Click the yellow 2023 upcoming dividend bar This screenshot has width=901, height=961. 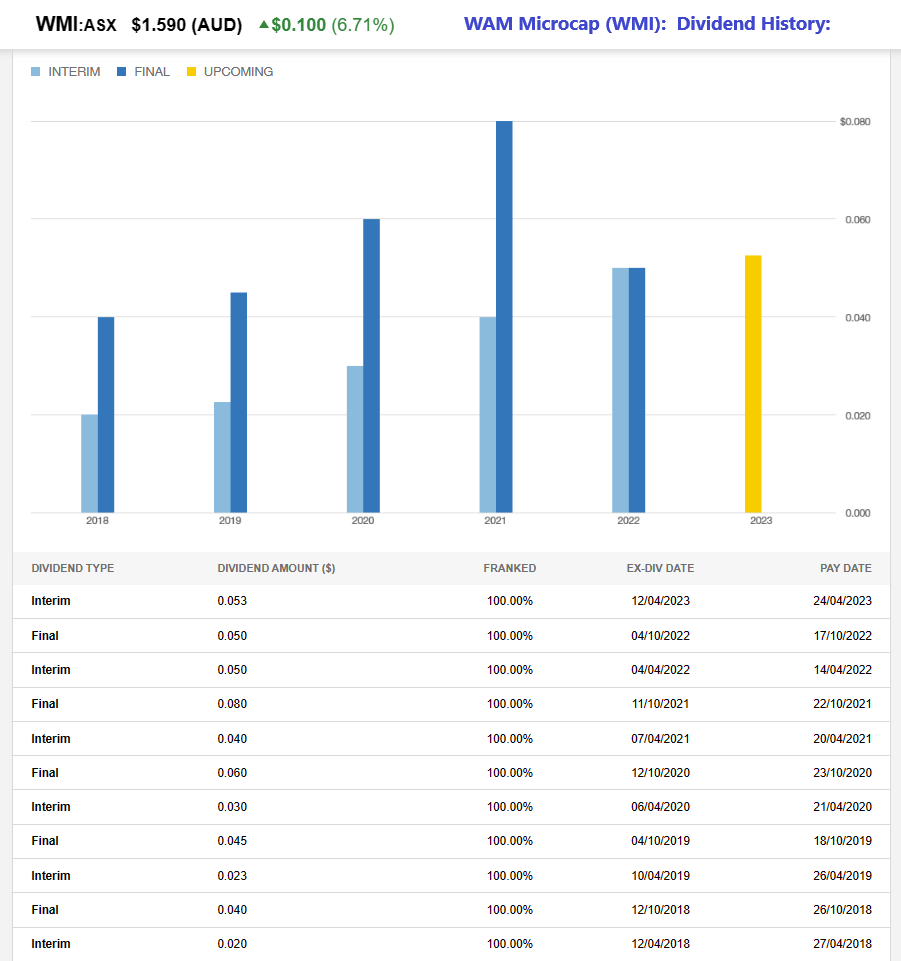(753, 384)
